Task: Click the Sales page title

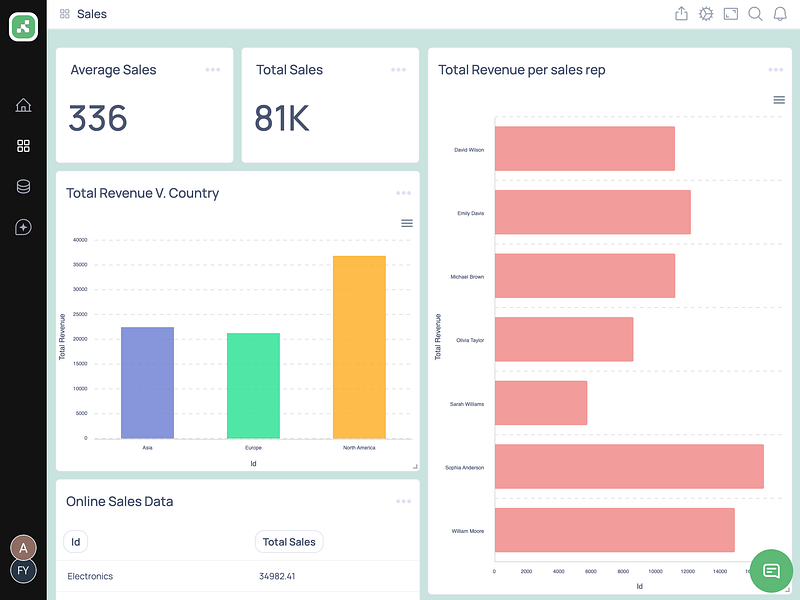Action: [92, 14]
